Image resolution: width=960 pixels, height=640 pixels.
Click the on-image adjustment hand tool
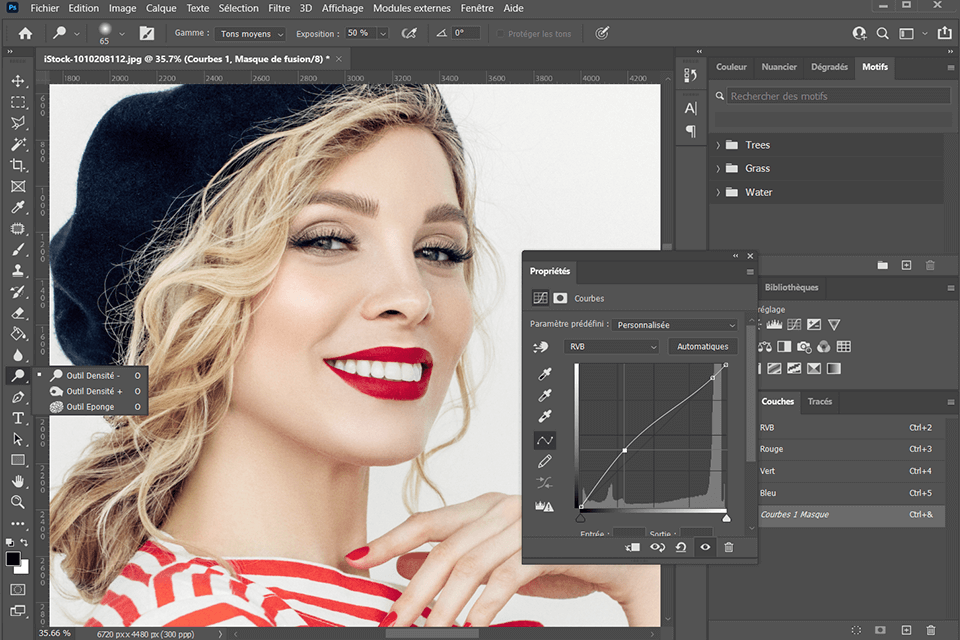(541, 347)
